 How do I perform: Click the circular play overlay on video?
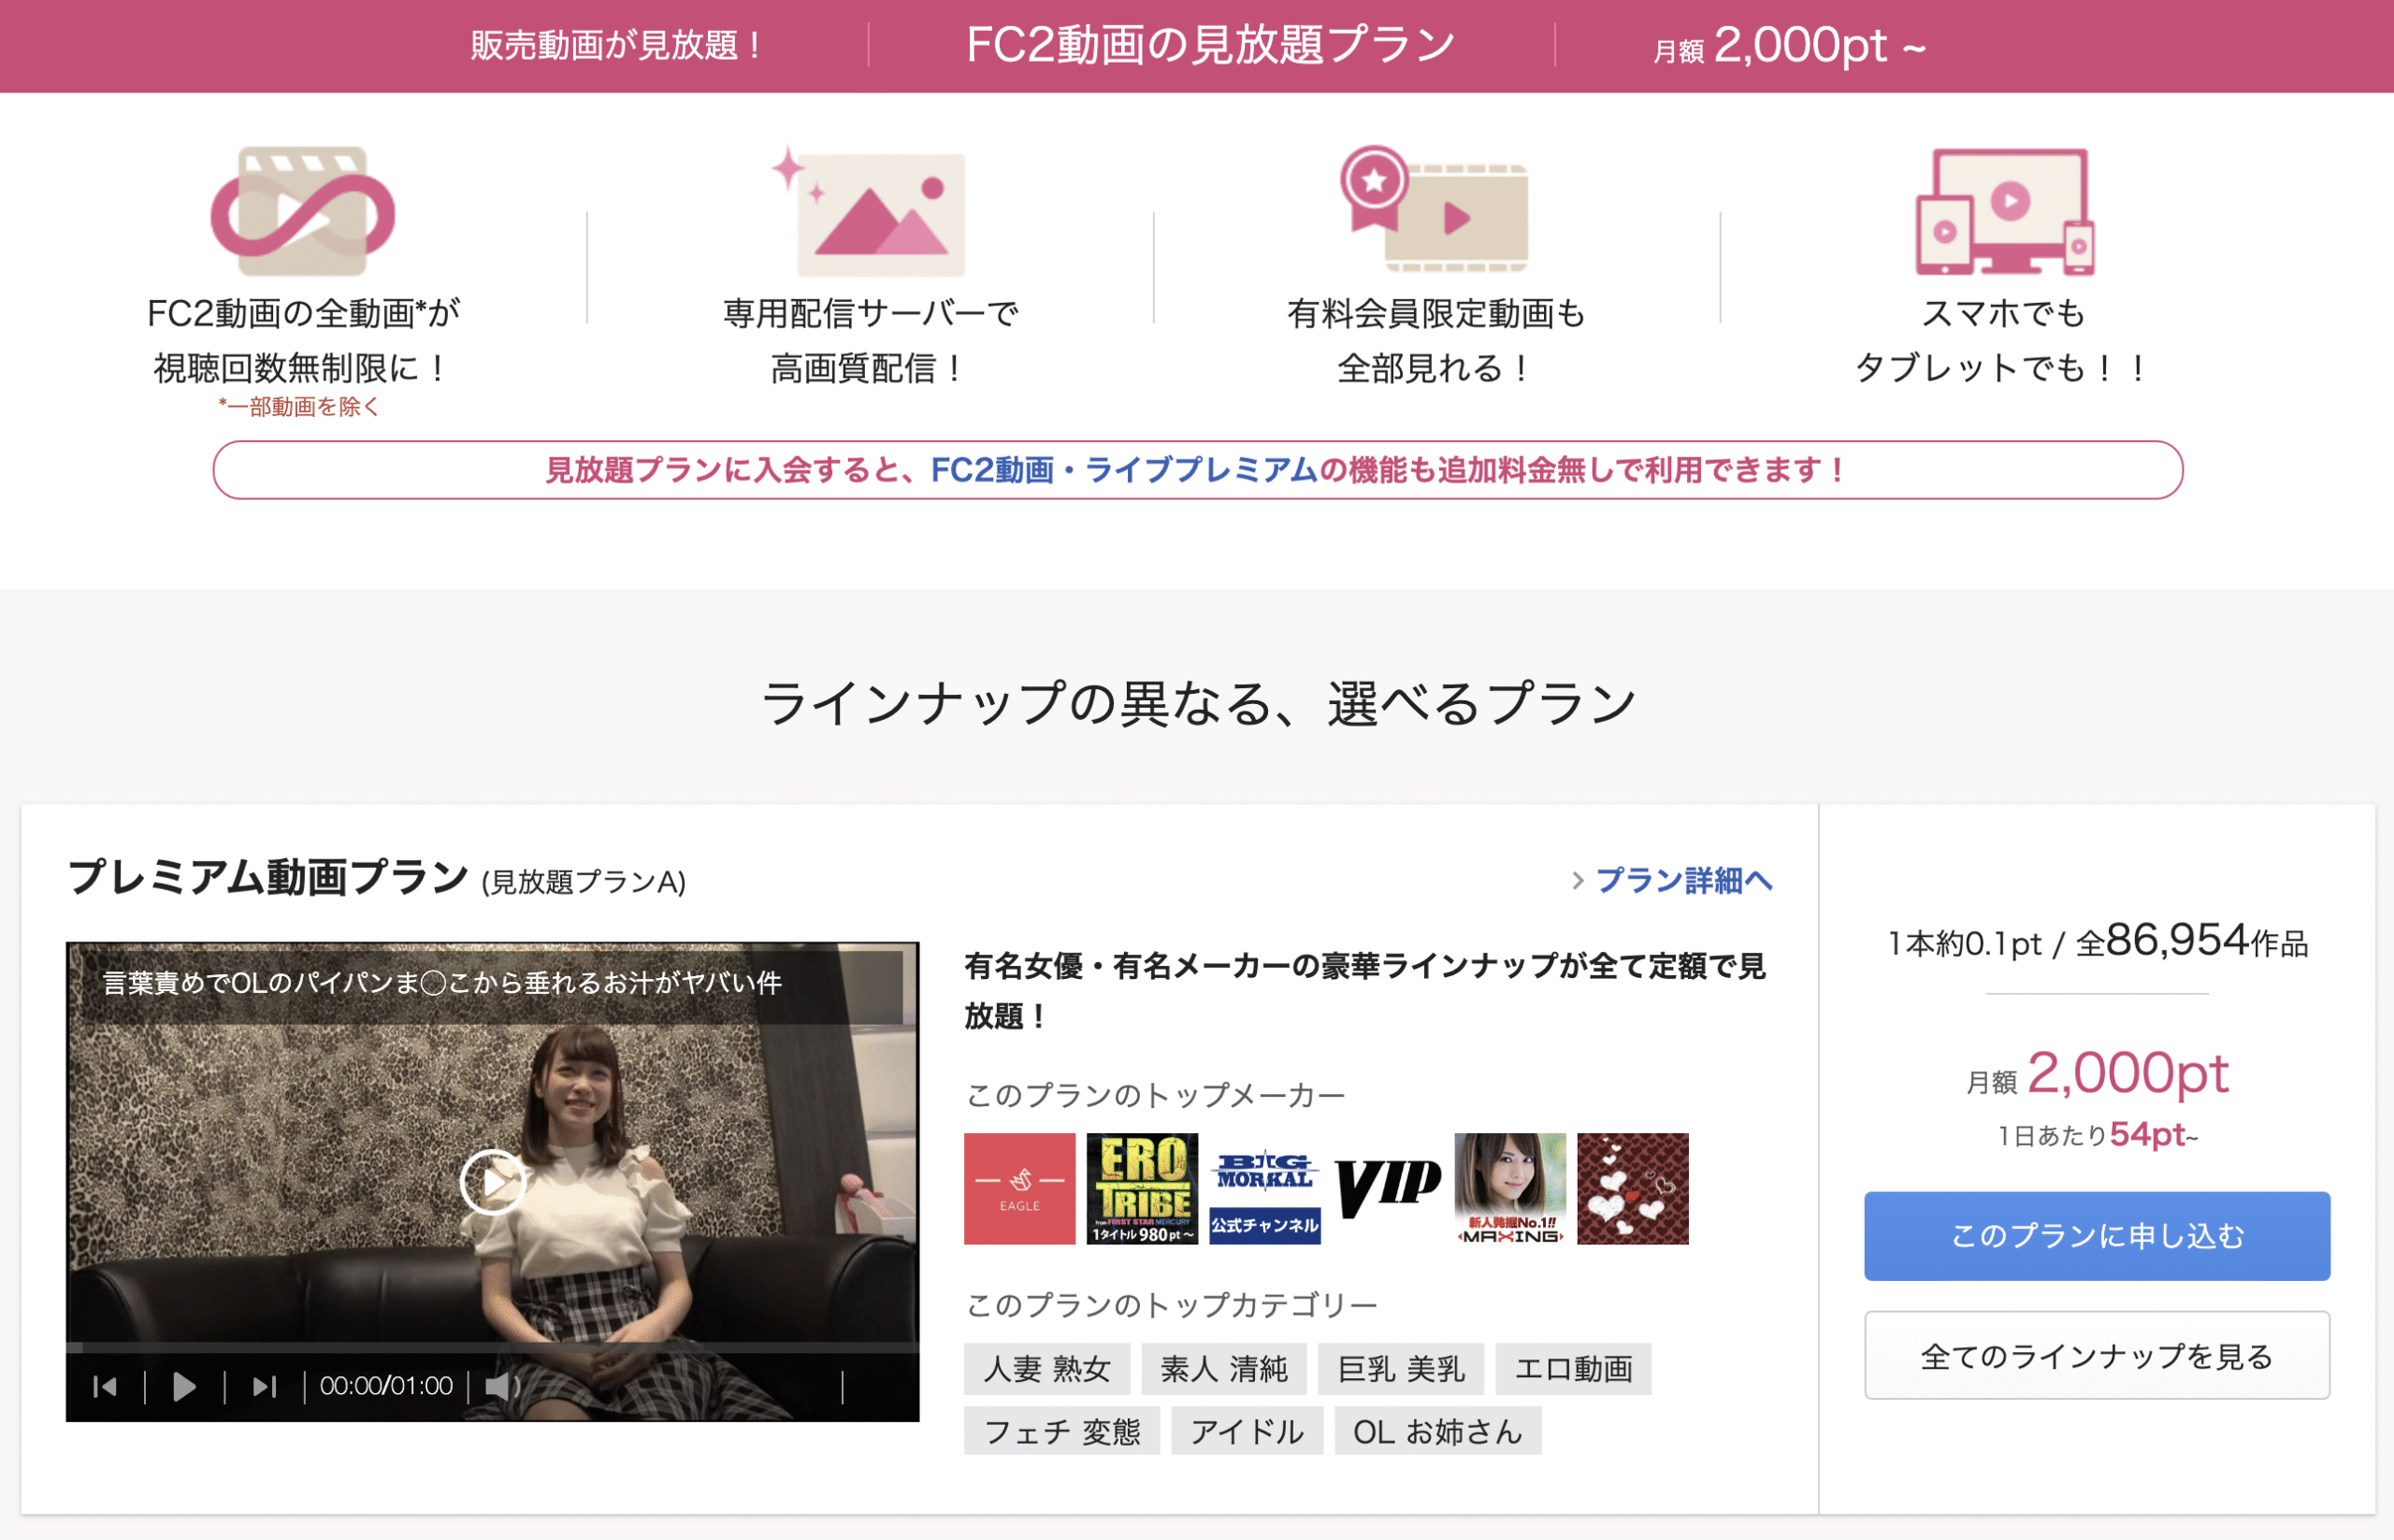pos(492,1182)
